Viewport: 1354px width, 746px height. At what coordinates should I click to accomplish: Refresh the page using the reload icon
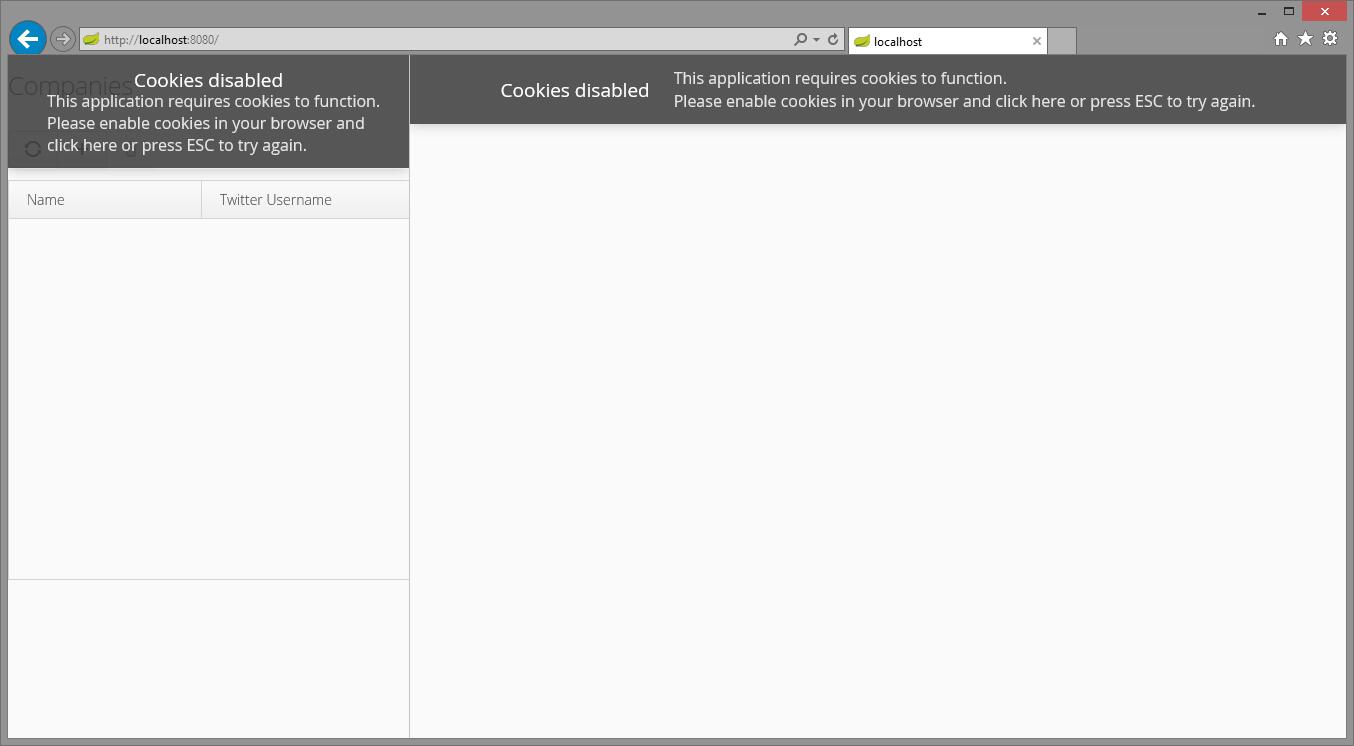point(833,40)
